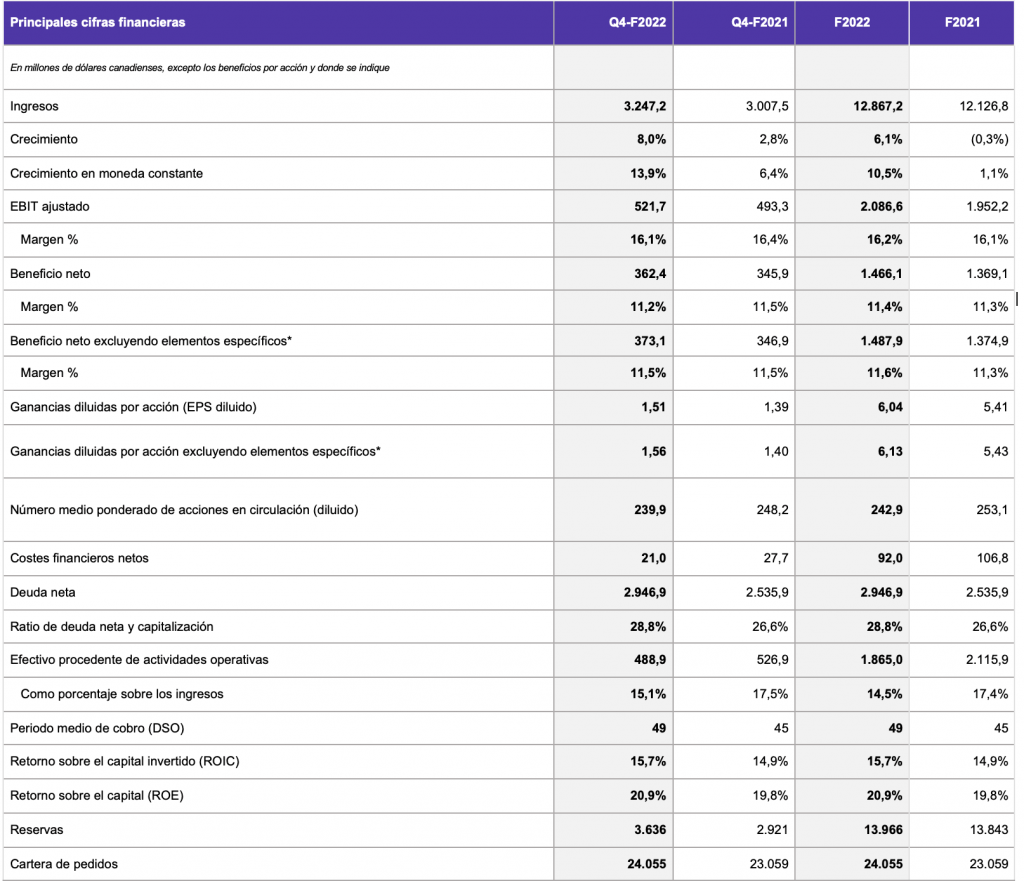Click the 'Costes financieros netos' label
This screenshot has width=1024, height=881.
click(79, 558)
